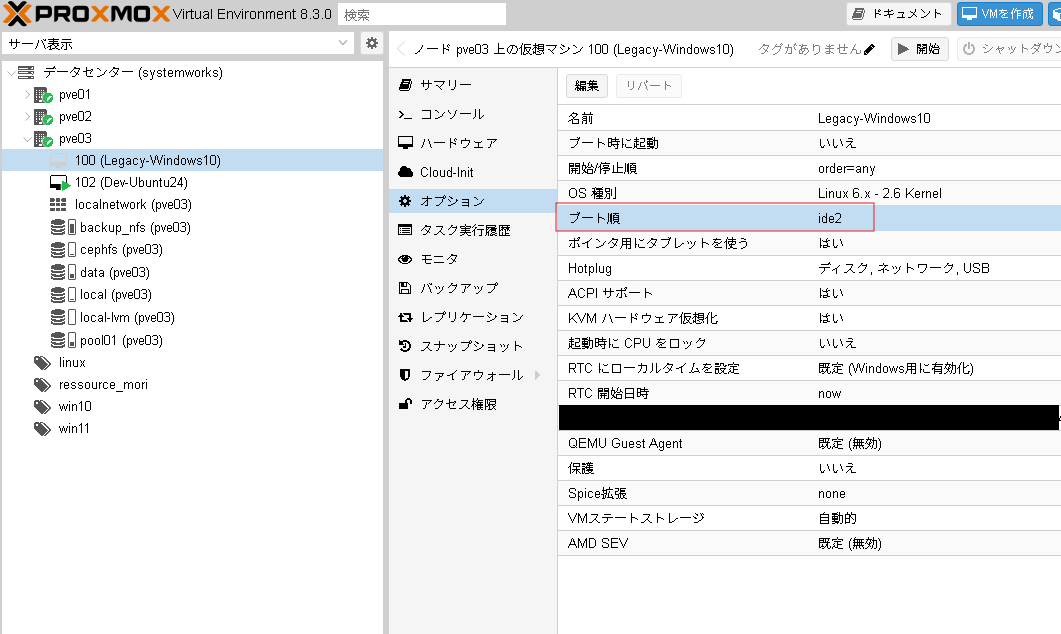Expand the ファイアウォール submenu arrow
The height and width of the screenshot is (634, 1061).
[538, 375]
